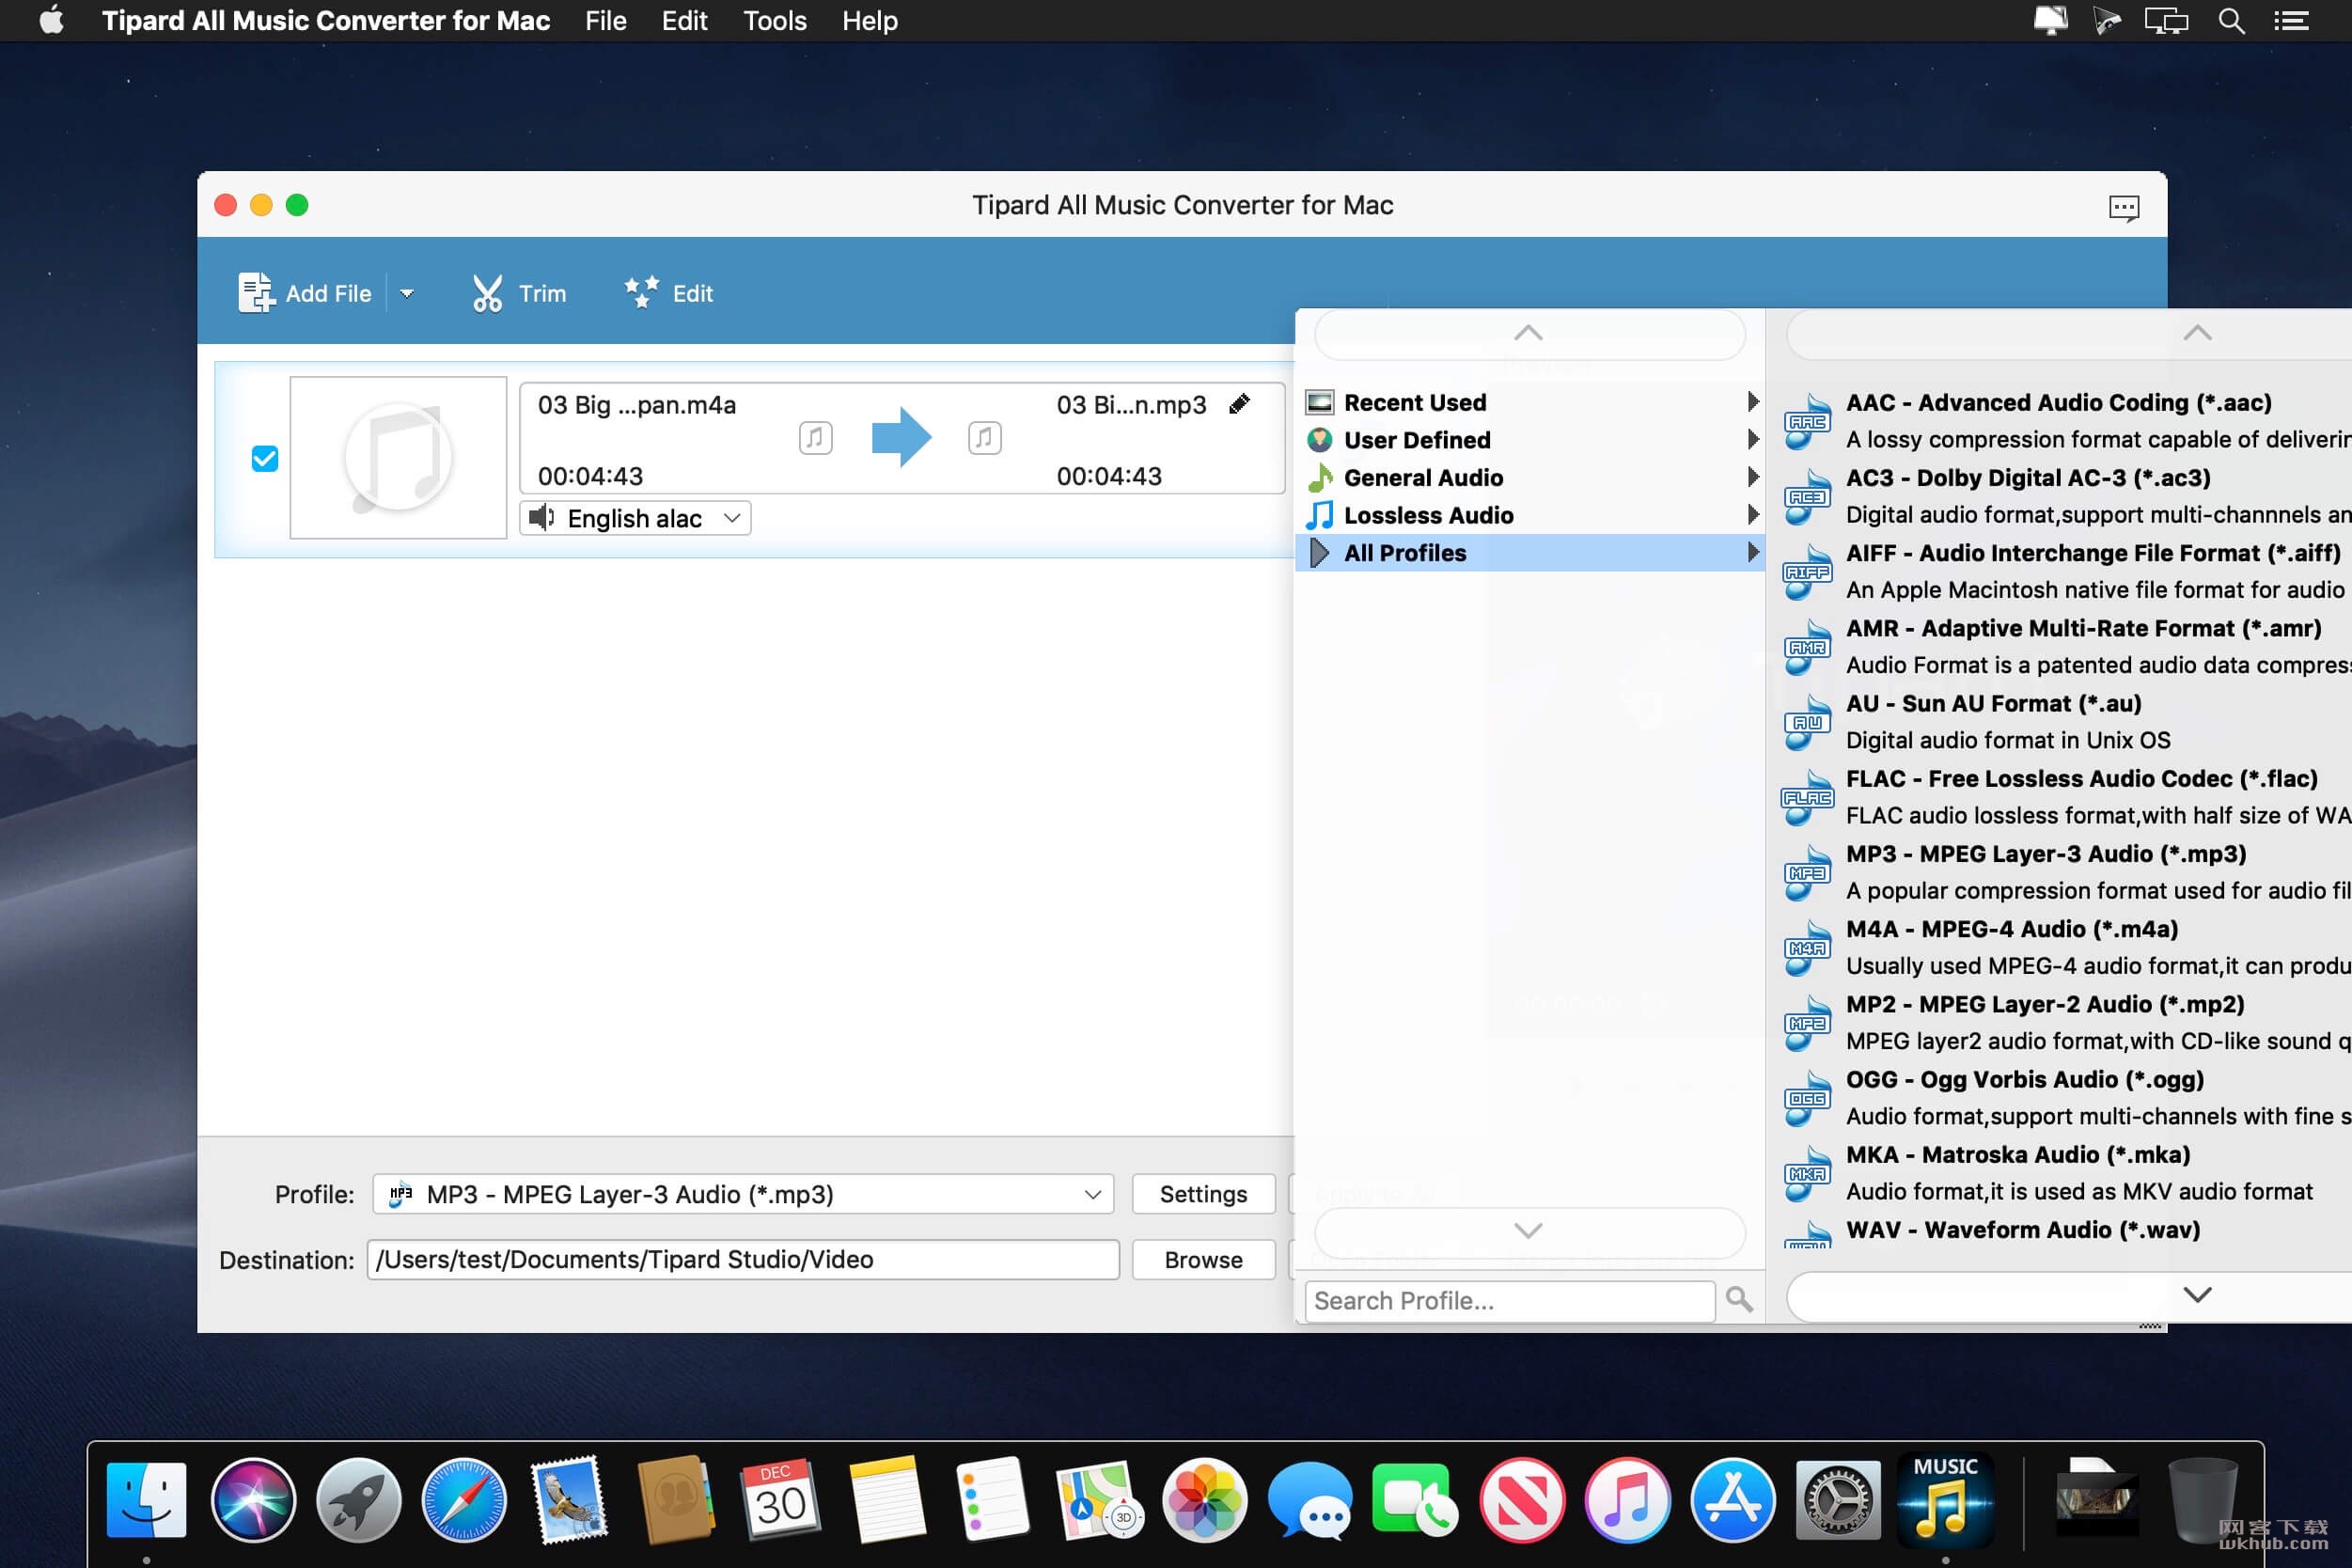This screenshot has height=1568, width=2352.
Task: Click the Settings button
Action: click(x=1203, y=1194)
